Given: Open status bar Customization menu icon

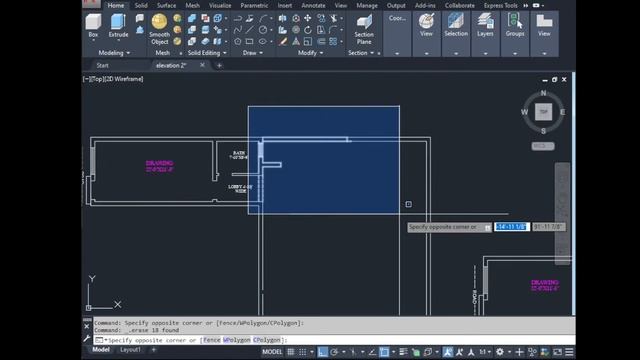Looking at the screenshot, I should pyautogui.click(x=569, y=352).
